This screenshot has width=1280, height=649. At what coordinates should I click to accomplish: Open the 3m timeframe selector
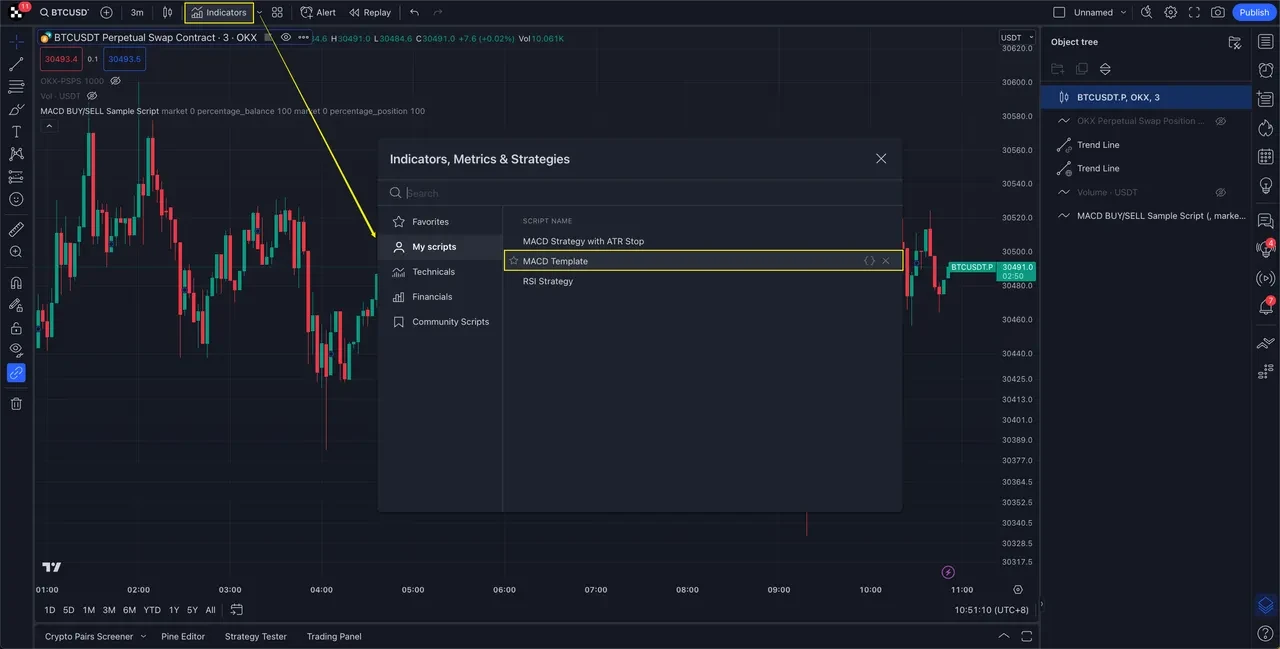point(137,13)
